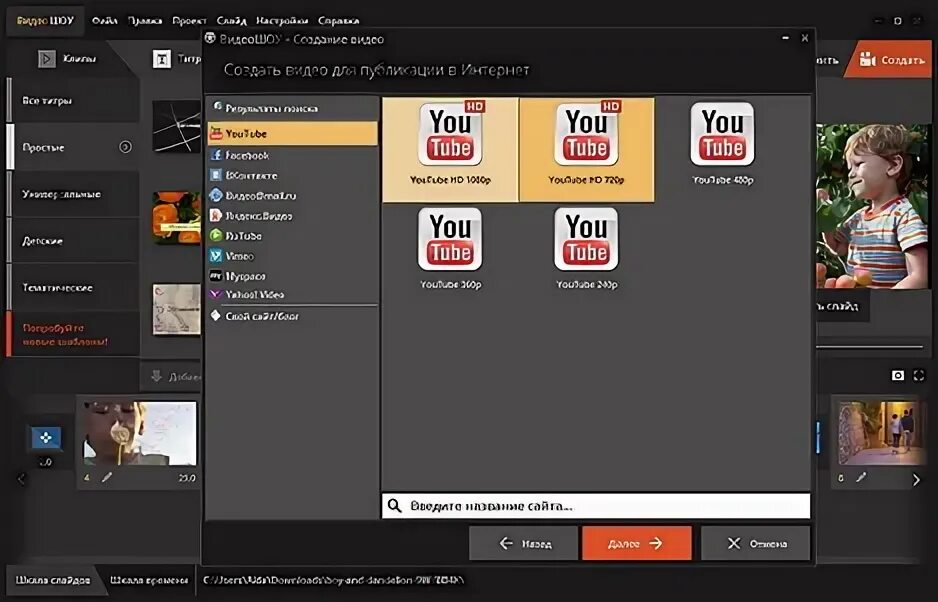Screen dimensions: 938x602
Task: Move the slide strip right with arrow
Action: [x=916, y=479]
